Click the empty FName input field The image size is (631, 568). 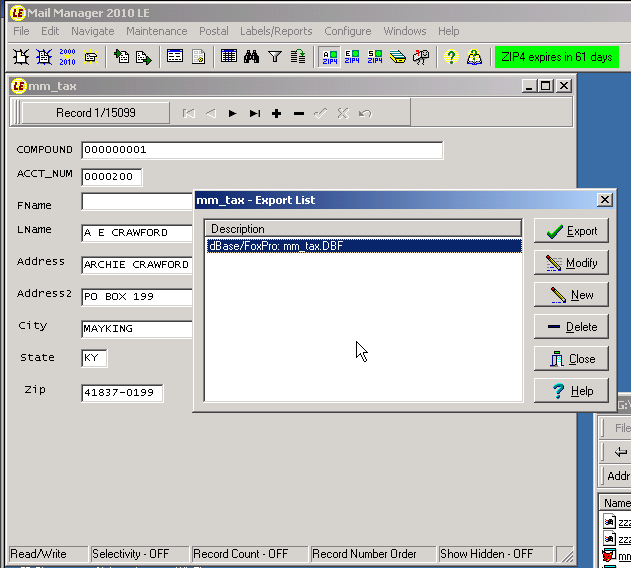pos(137,201)
